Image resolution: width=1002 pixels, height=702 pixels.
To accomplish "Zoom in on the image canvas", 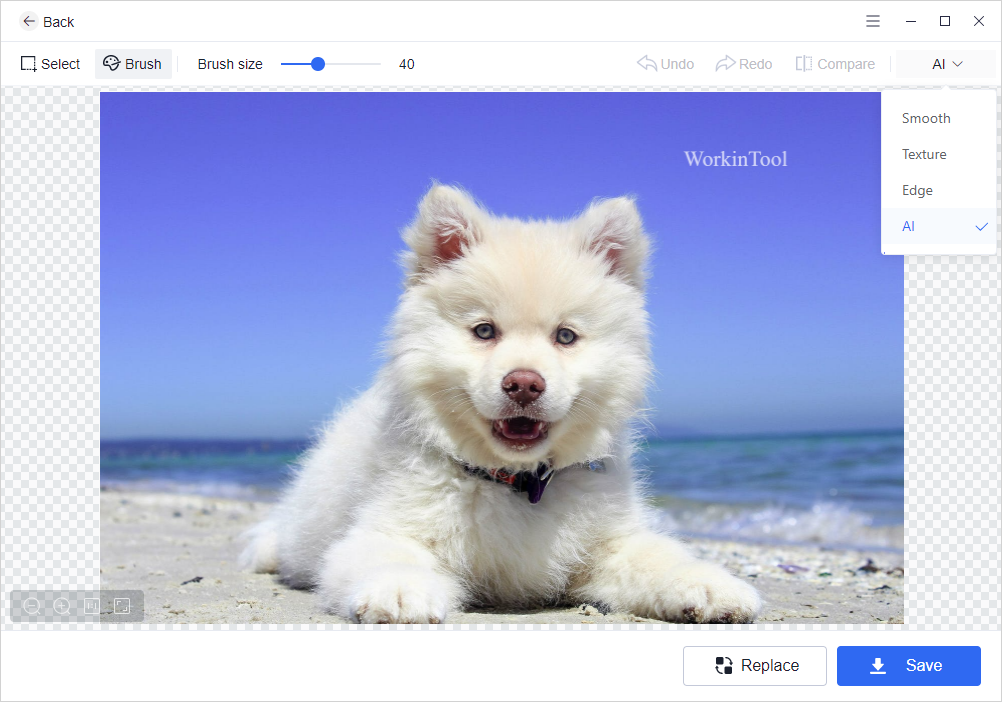I will pos(62,606).
